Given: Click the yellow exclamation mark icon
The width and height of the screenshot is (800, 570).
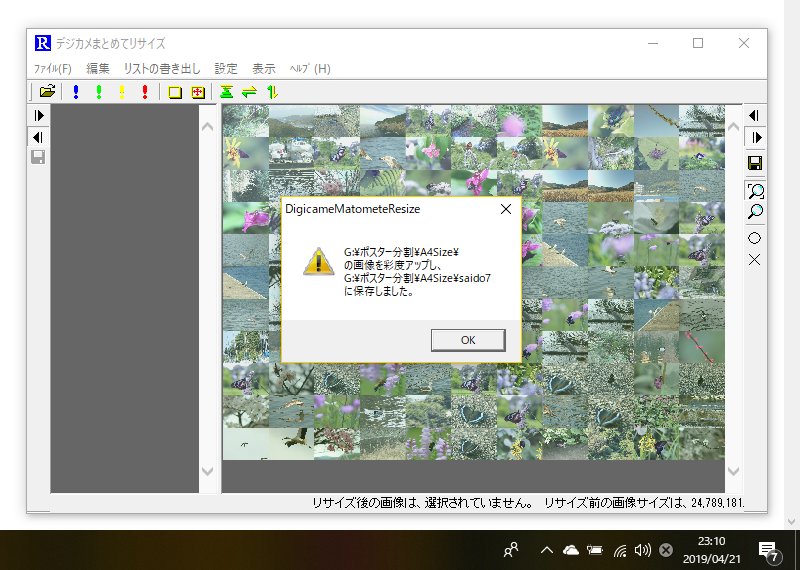Looking at the screenshot, I should coord(122,92).
